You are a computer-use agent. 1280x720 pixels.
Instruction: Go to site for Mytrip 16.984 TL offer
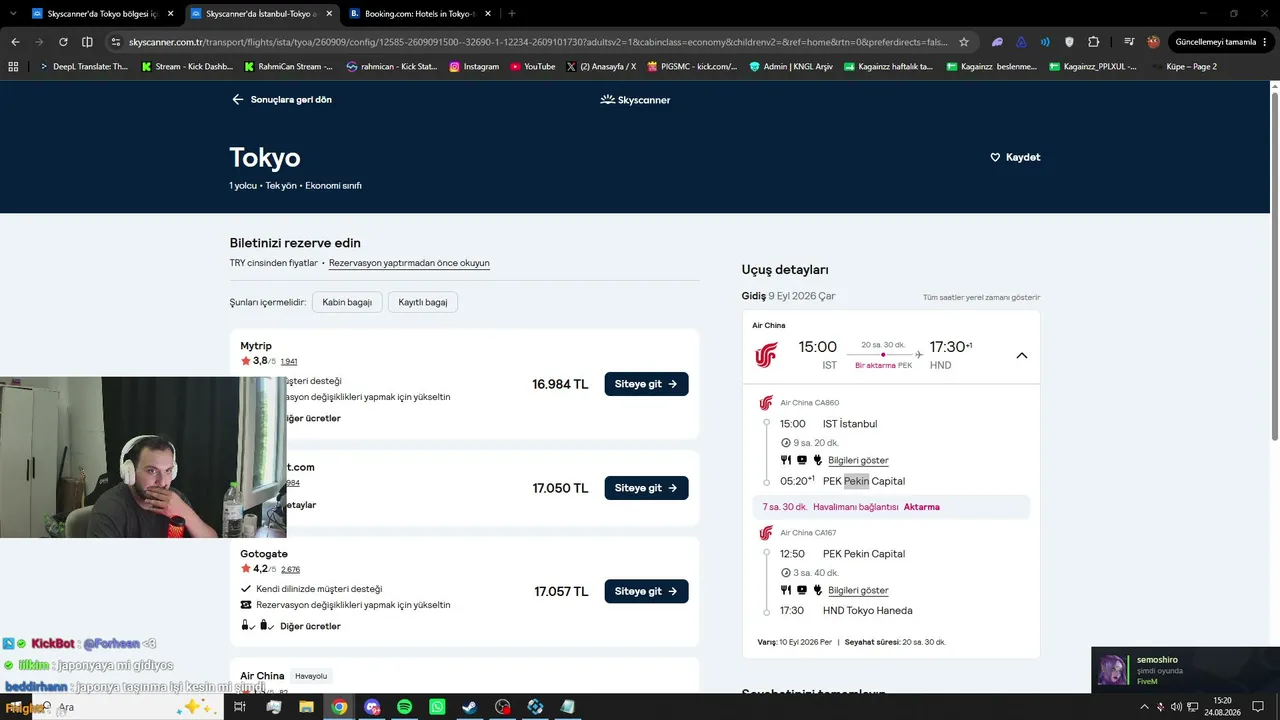coord(646,384)
